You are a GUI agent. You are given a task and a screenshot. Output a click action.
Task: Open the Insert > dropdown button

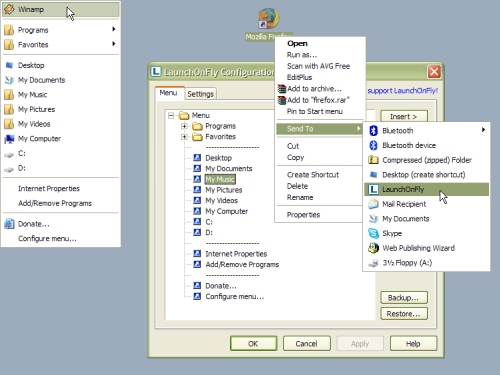(x=404, y=116)
